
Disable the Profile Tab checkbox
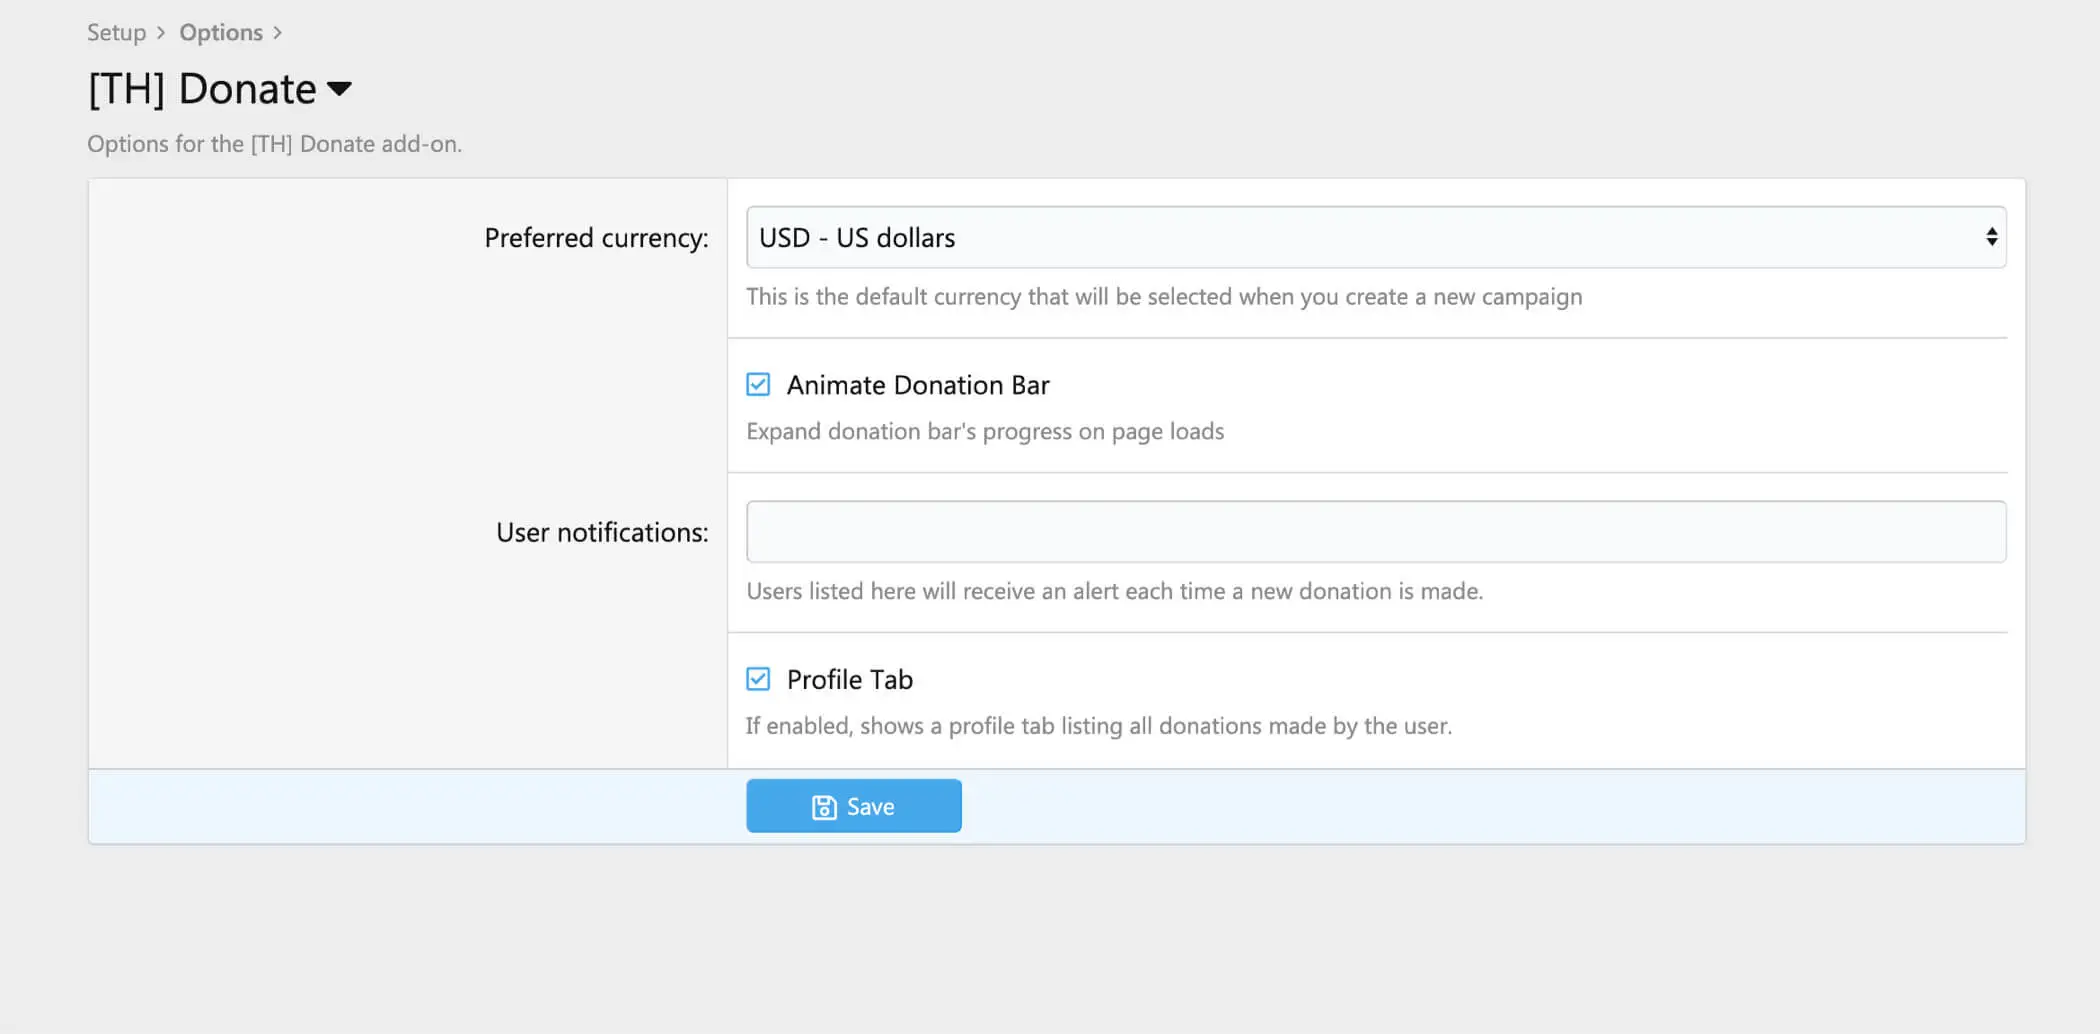758,680
